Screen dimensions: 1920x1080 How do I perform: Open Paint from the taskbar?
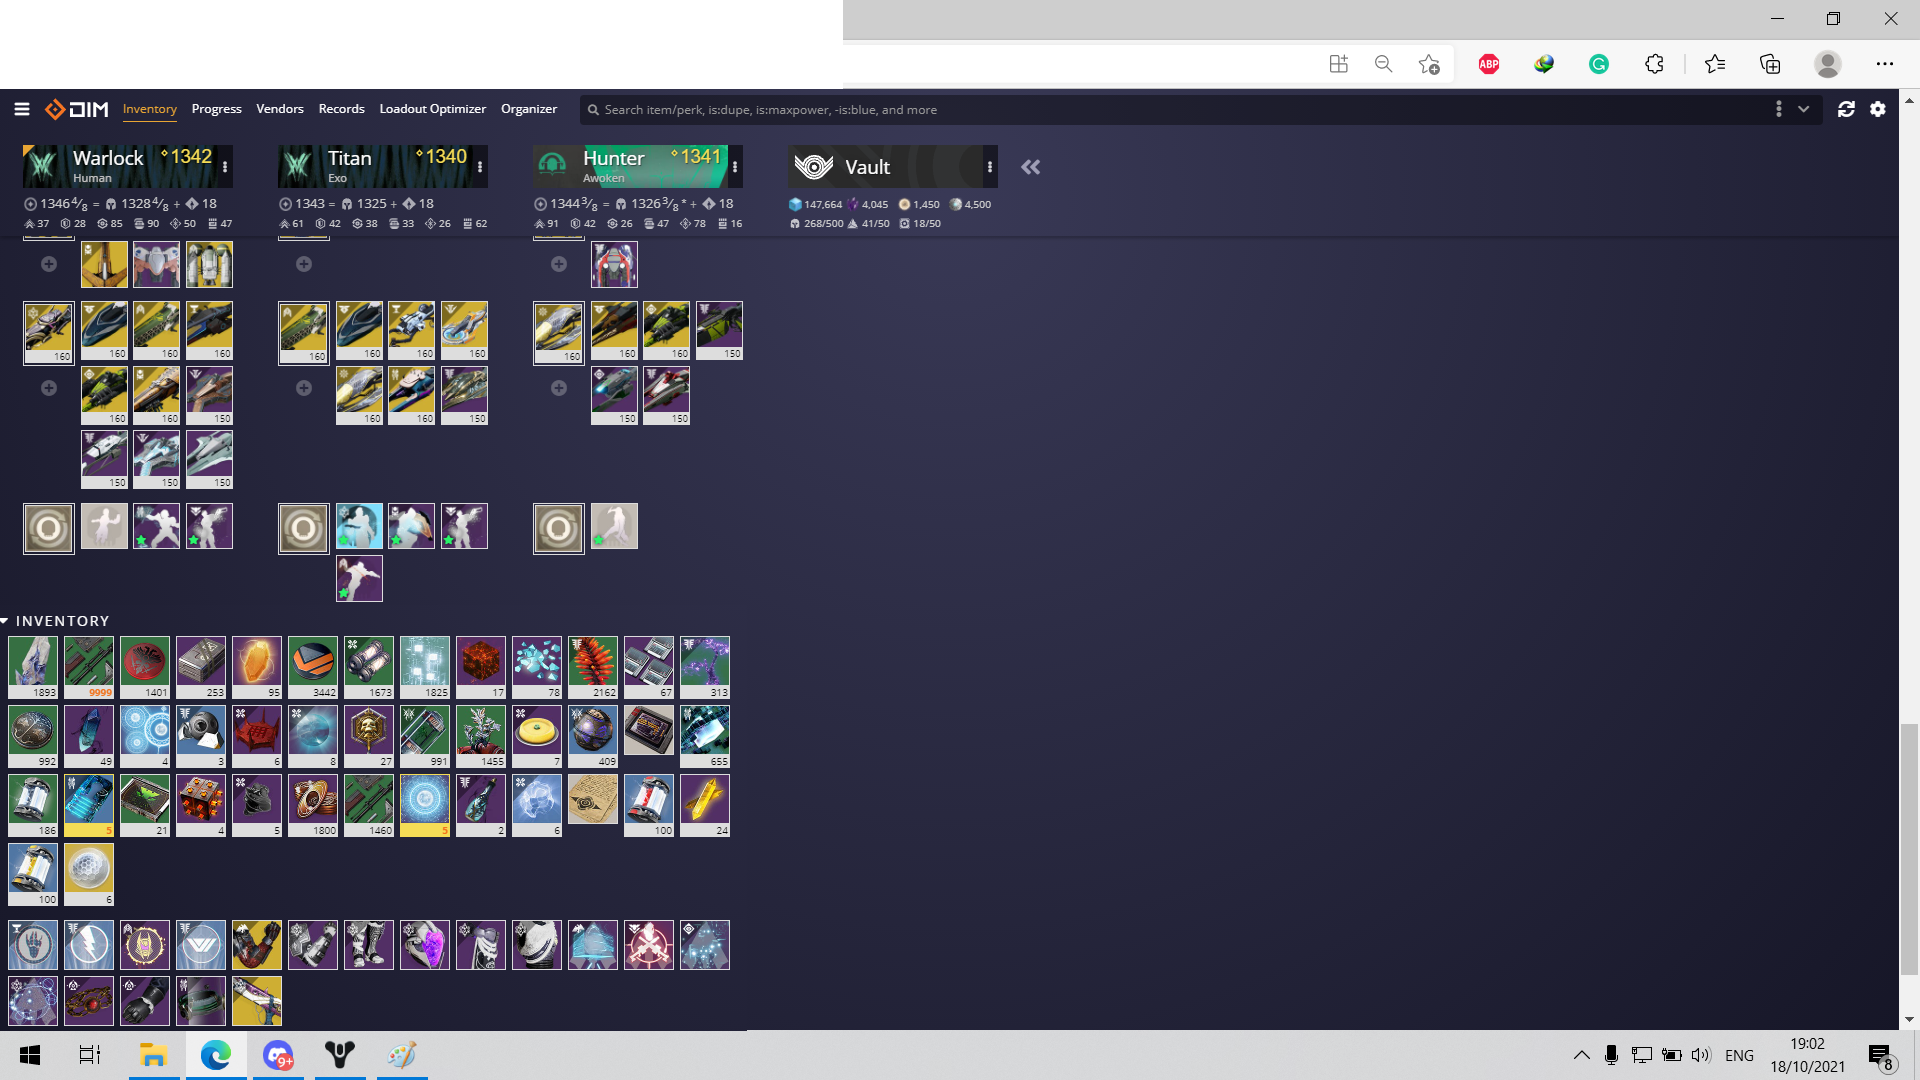click(x=402, y=1055)
